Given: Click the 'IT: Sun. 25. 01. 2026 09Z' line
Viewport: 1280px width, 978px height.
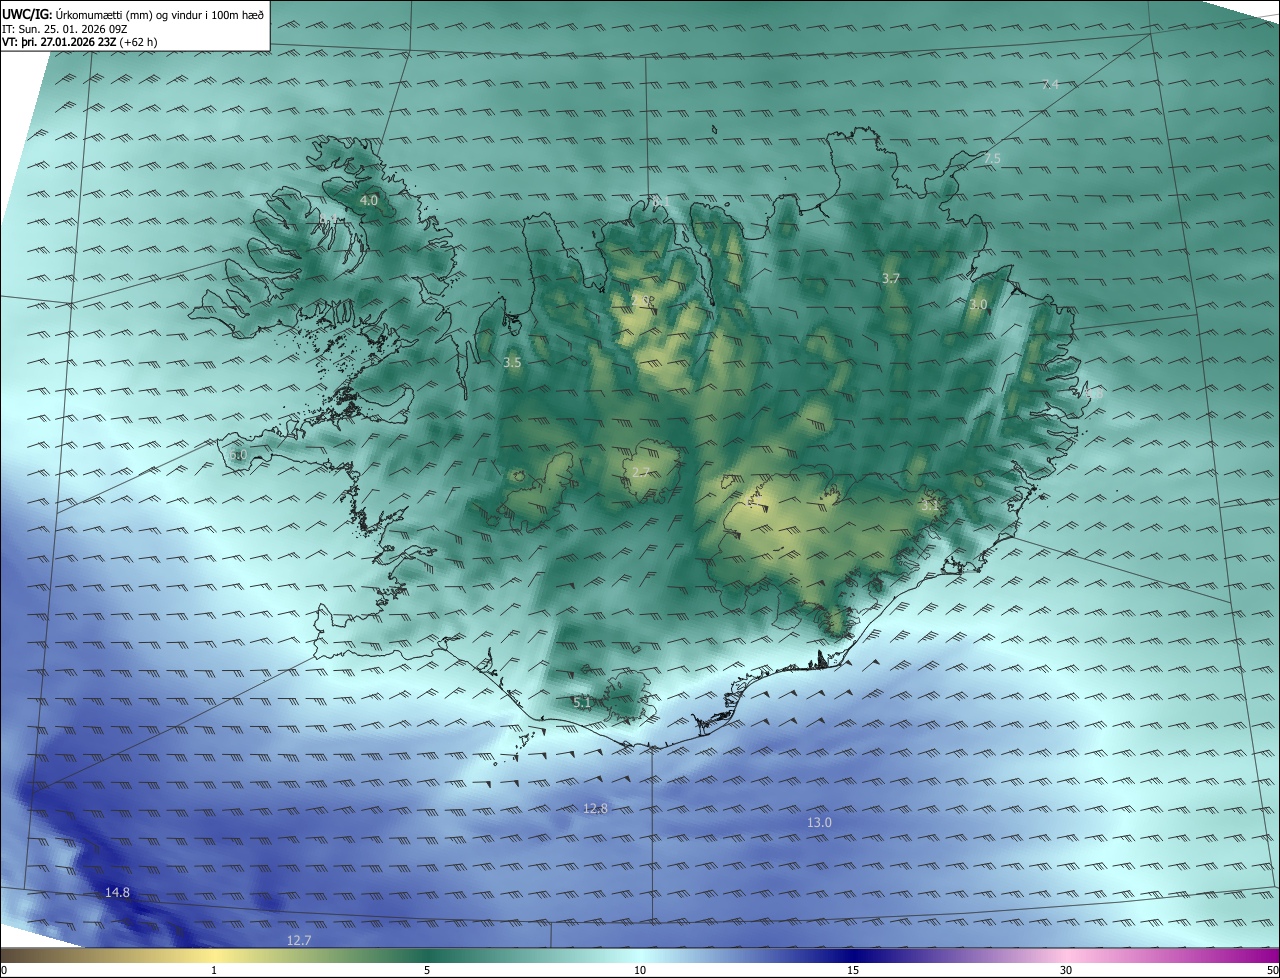Looking at the screenshot, I should tap(65, 29).
